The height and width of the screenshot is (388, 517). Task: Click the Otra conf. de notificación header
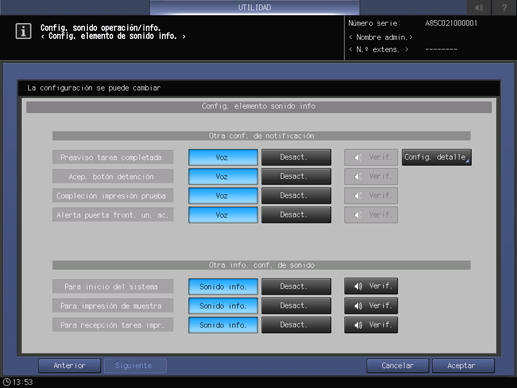(x=261, y=136)
